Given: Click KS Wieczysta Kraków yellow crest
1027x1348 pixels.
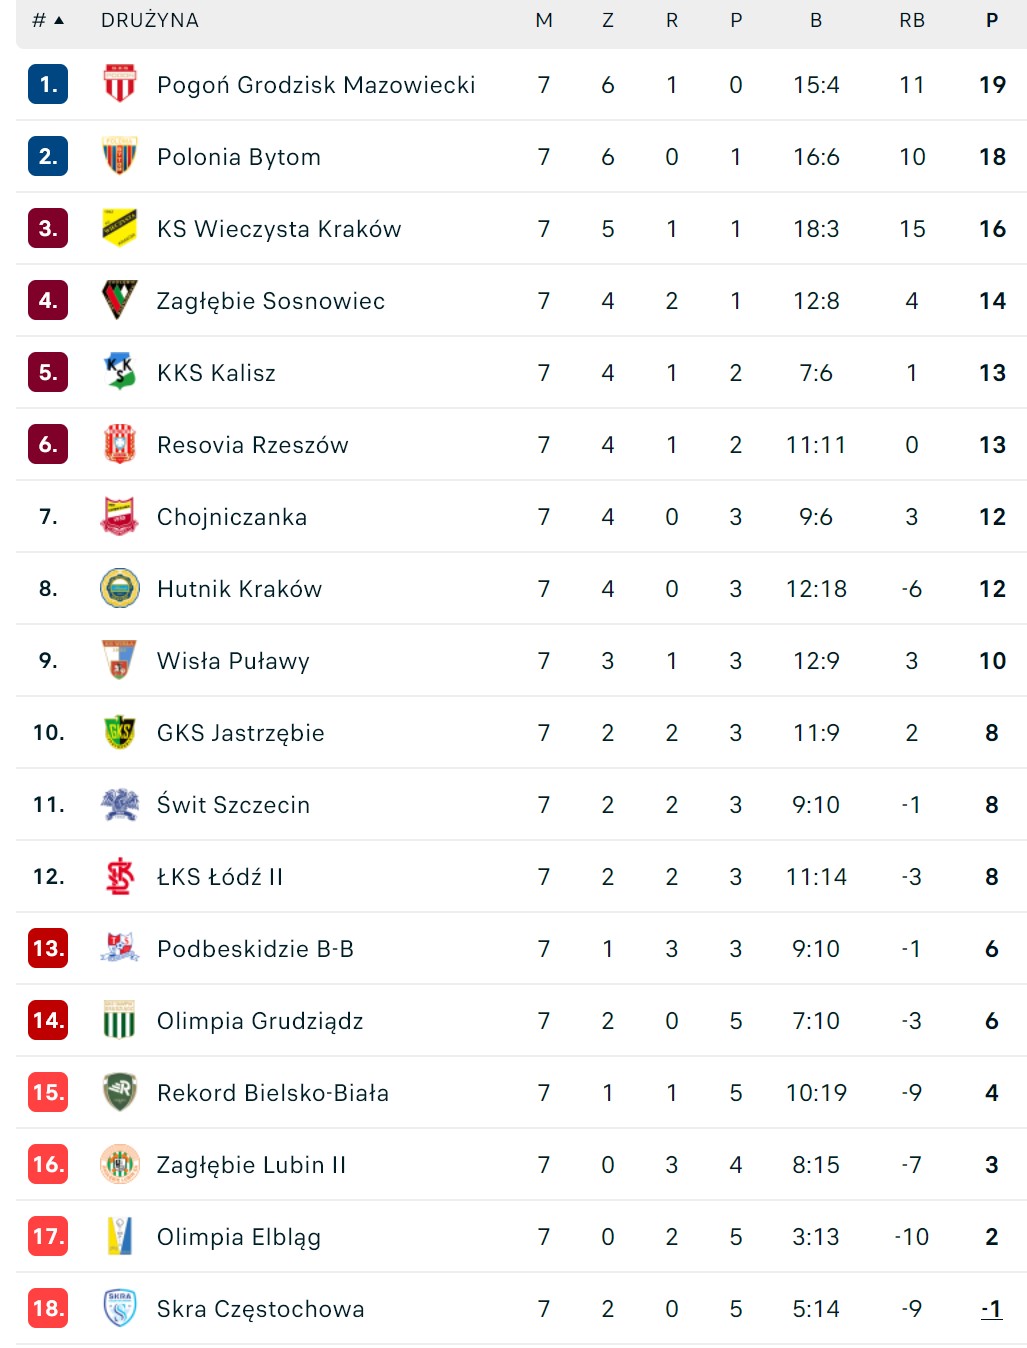Looking at the screenshot, I should 119,228.
